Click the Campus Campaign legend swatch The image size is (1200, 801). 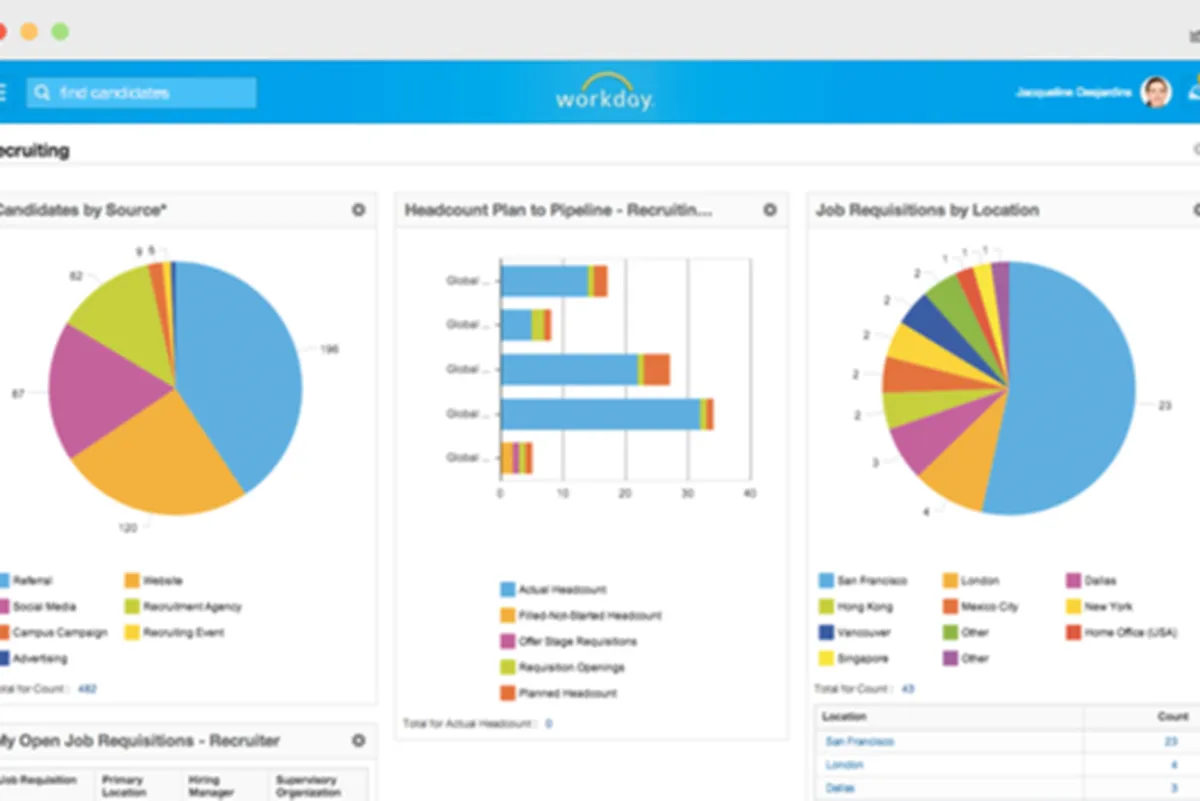[3, 632]
